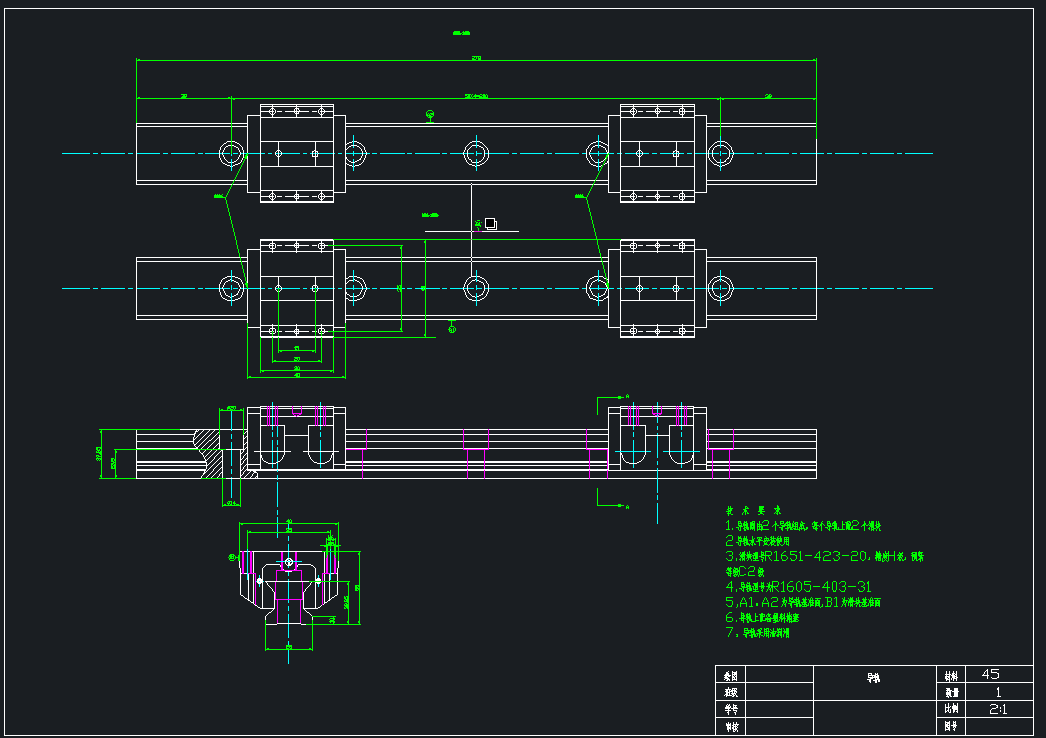This screenshot has height=738, width=1046.
Task: Select note 4 containing "R1605-403-31"
Action: 799,587
